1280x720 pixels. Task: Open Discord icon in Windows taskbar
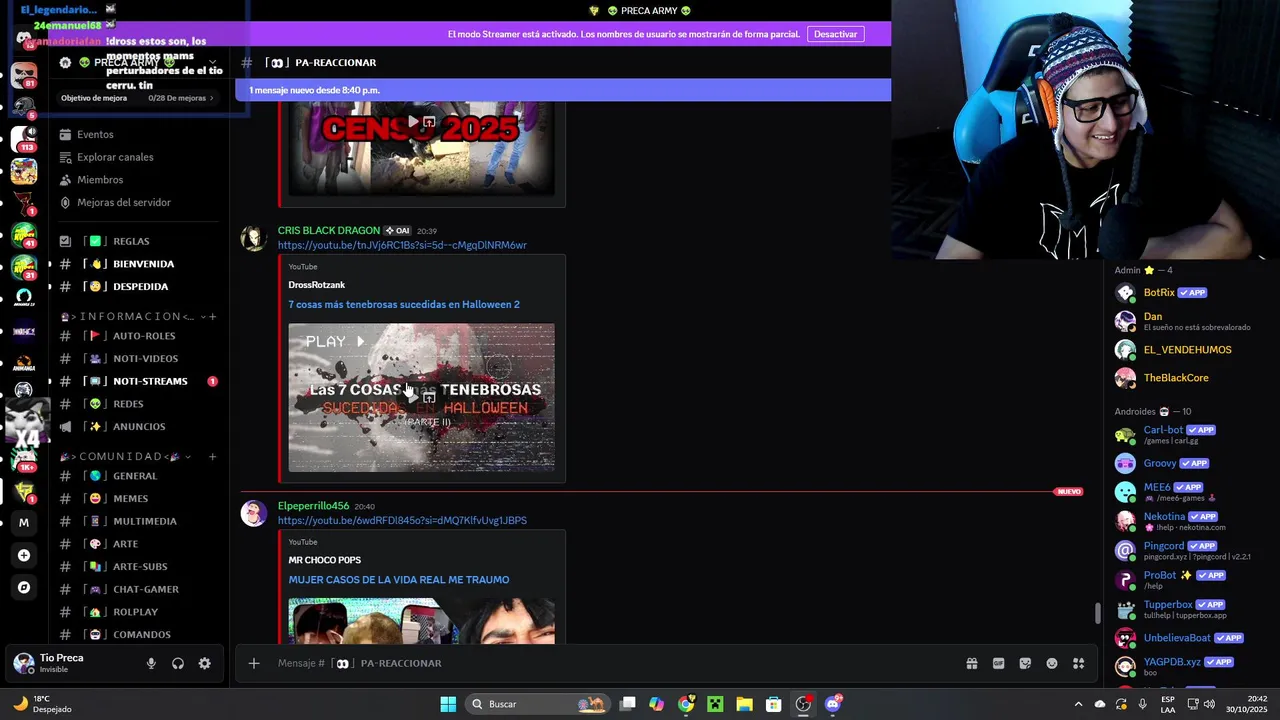coord(833,704)
